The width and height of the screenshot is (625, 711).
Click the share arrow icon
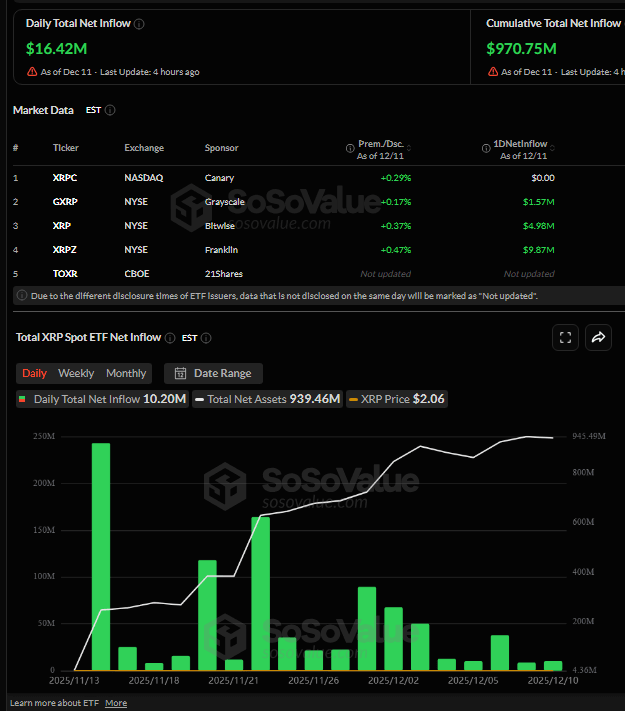pos(598,338)
